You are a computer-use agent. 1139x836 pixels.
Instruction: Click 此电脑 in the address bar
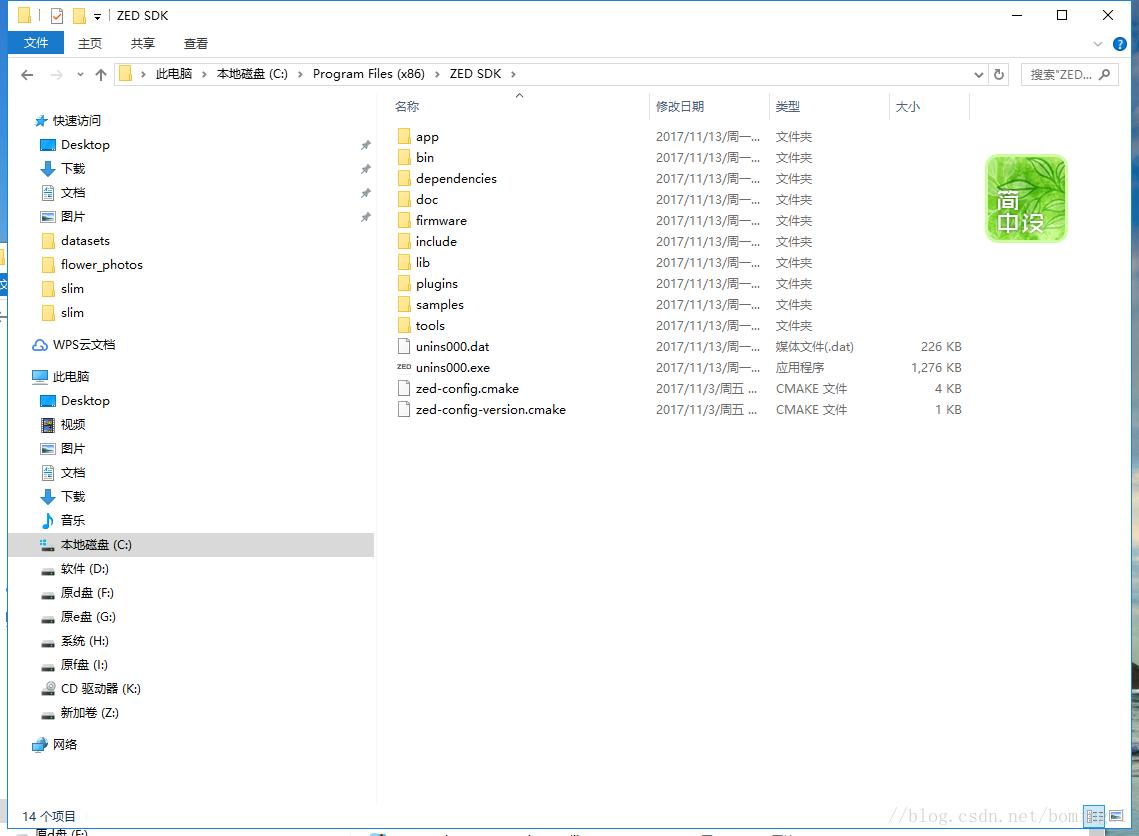(x=174, y=73)
